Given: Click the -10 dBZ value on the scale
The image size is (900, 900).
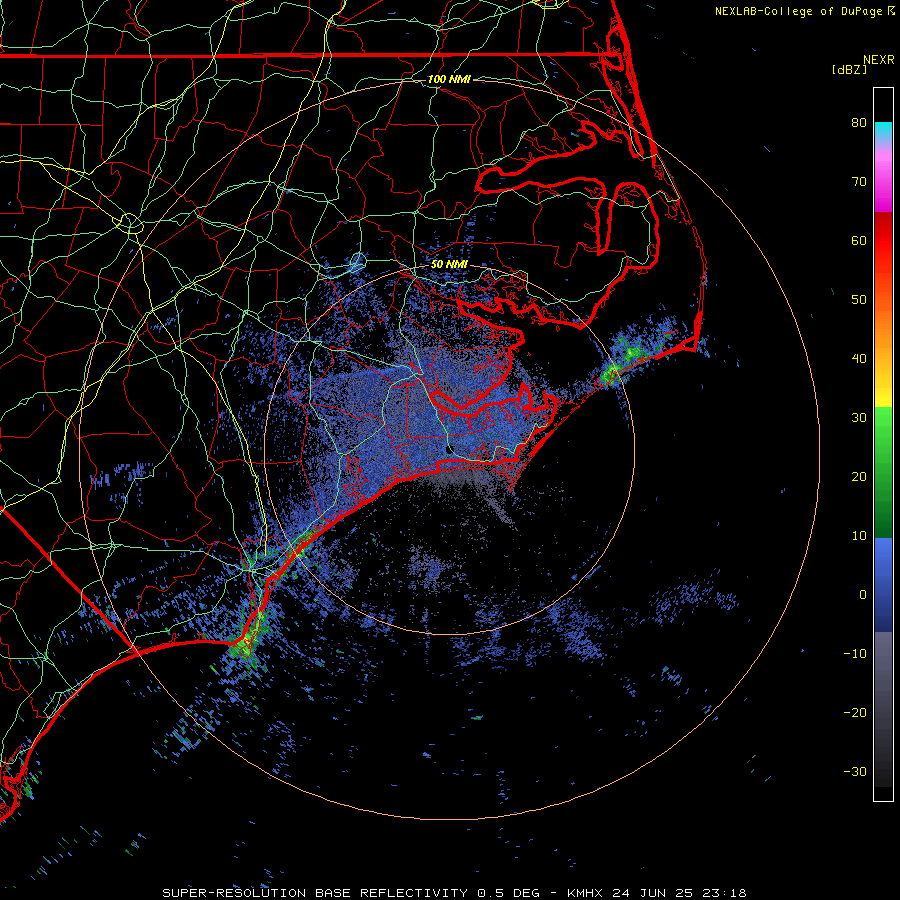Looking at the screenshot, I should click(x=855, y=654).
